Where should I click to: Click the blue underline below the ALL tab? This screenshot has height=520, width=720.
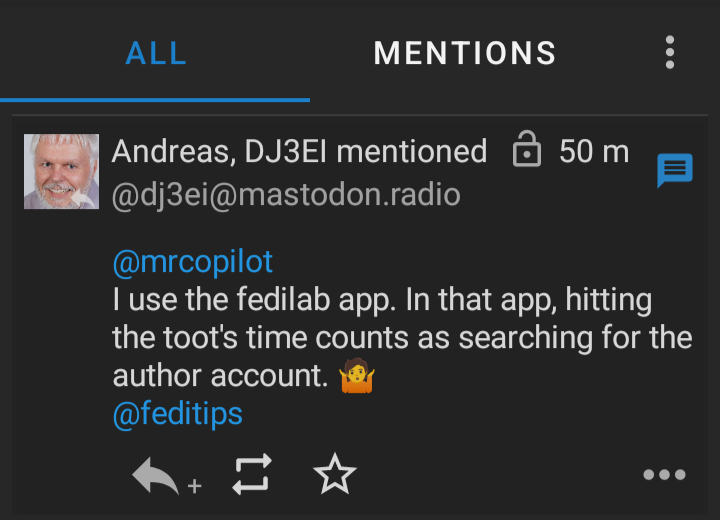155,99
